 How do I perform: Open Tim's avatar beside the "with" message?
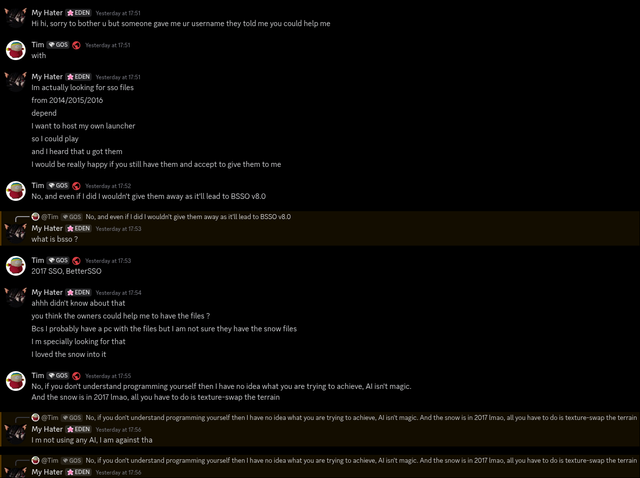16,50
